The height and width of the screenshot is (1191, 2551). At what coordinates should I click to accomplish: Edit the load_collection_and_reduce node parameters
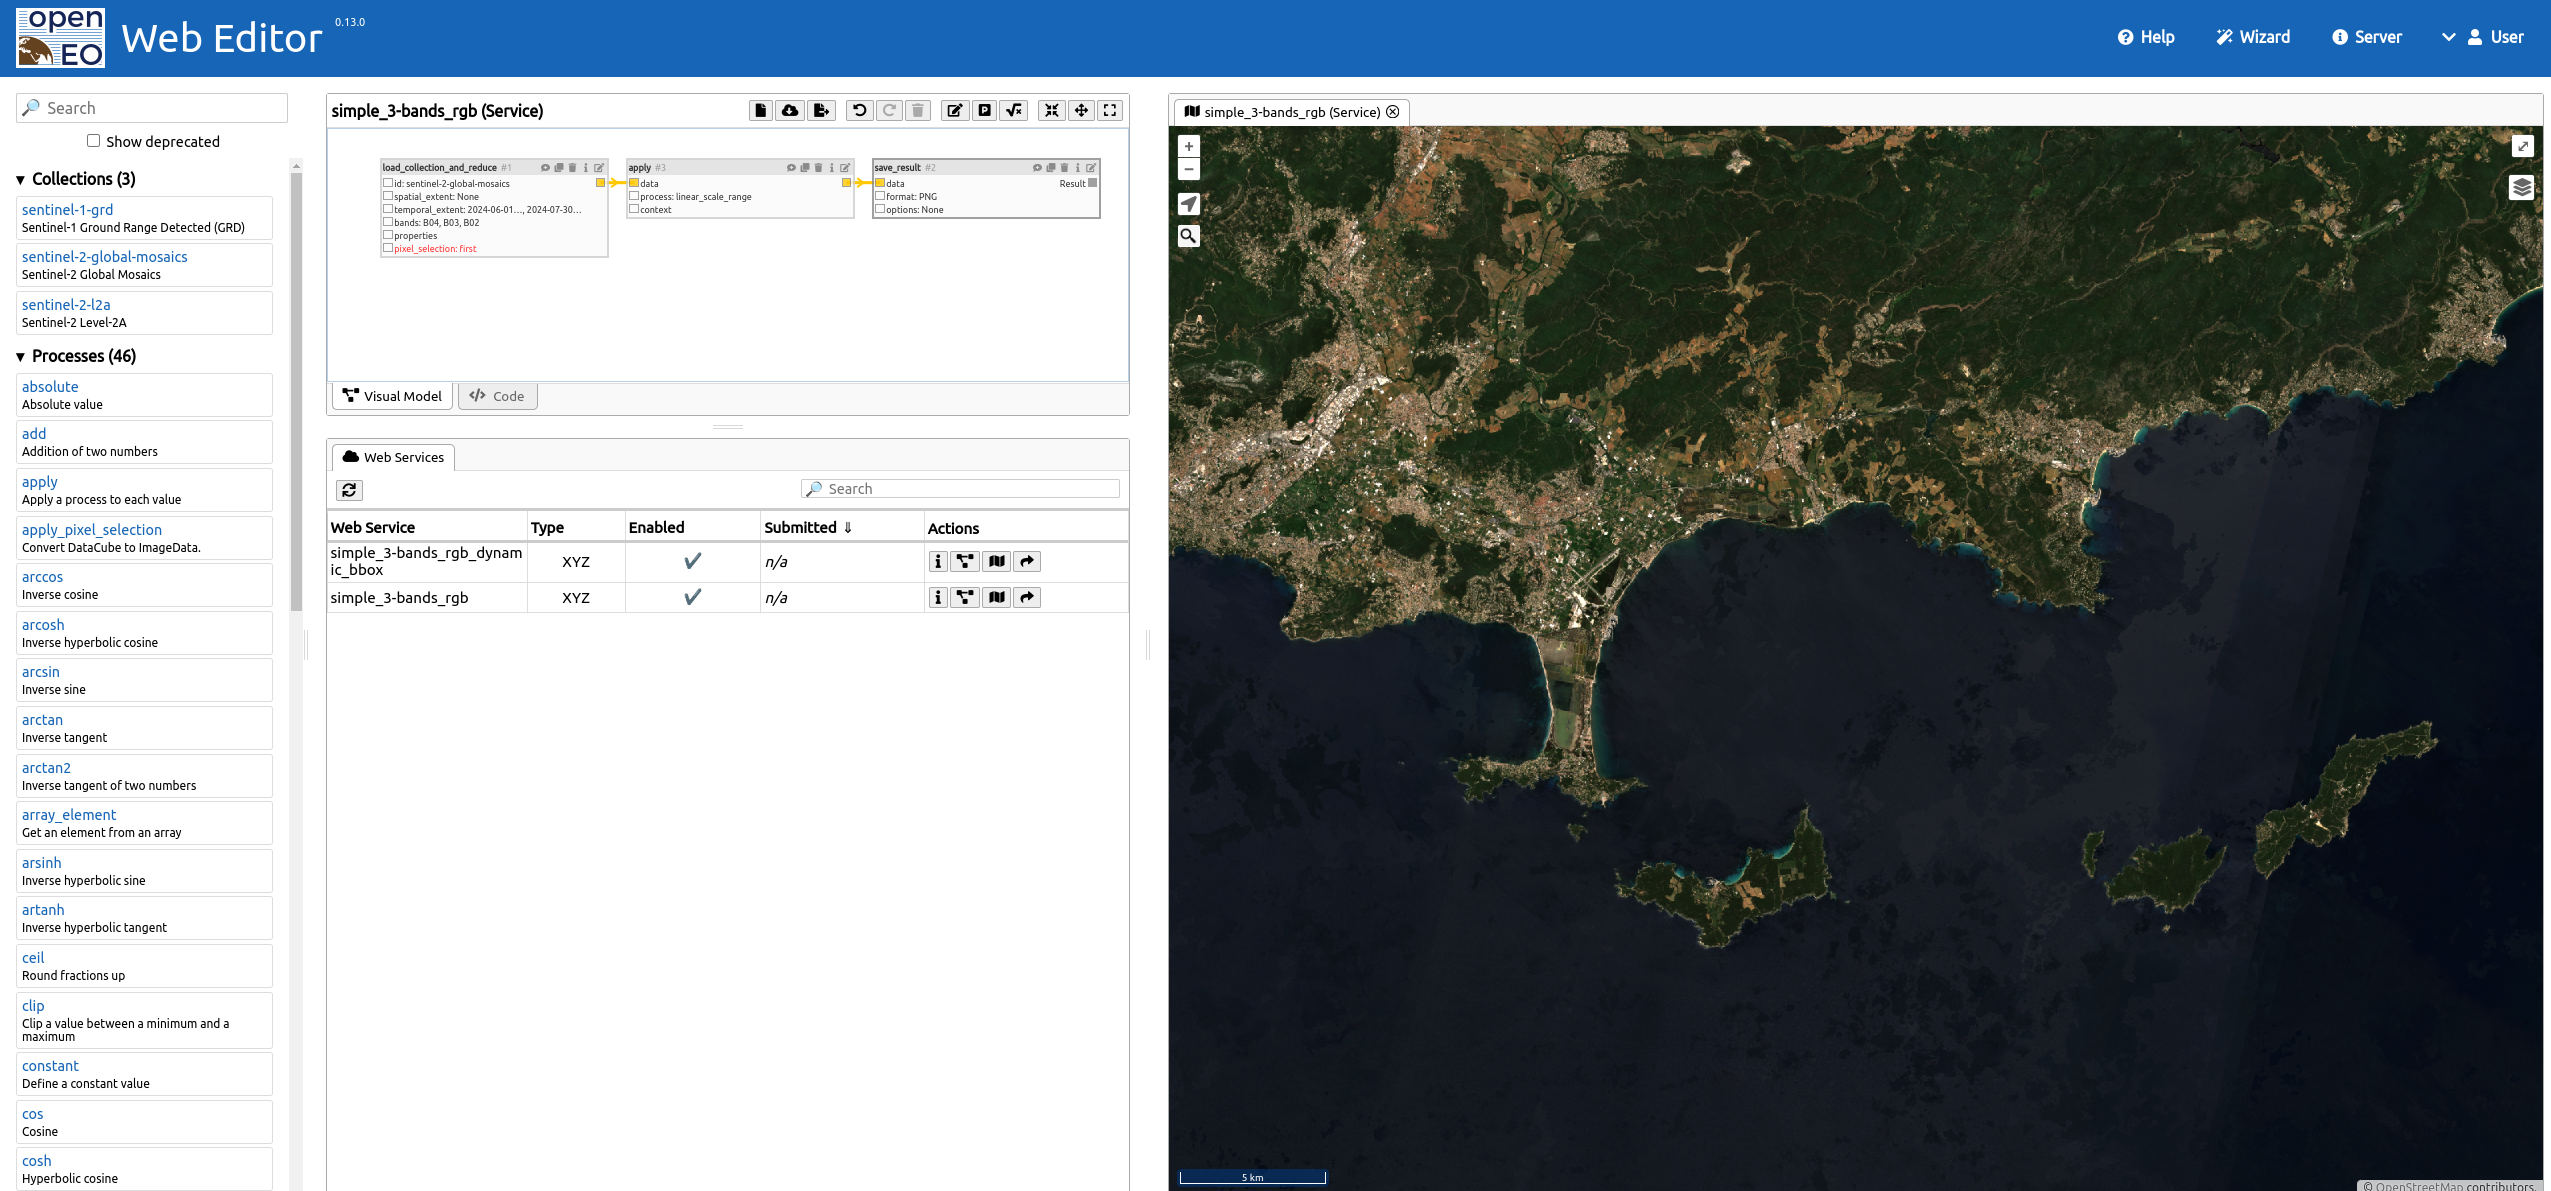[x=599, y=168]
